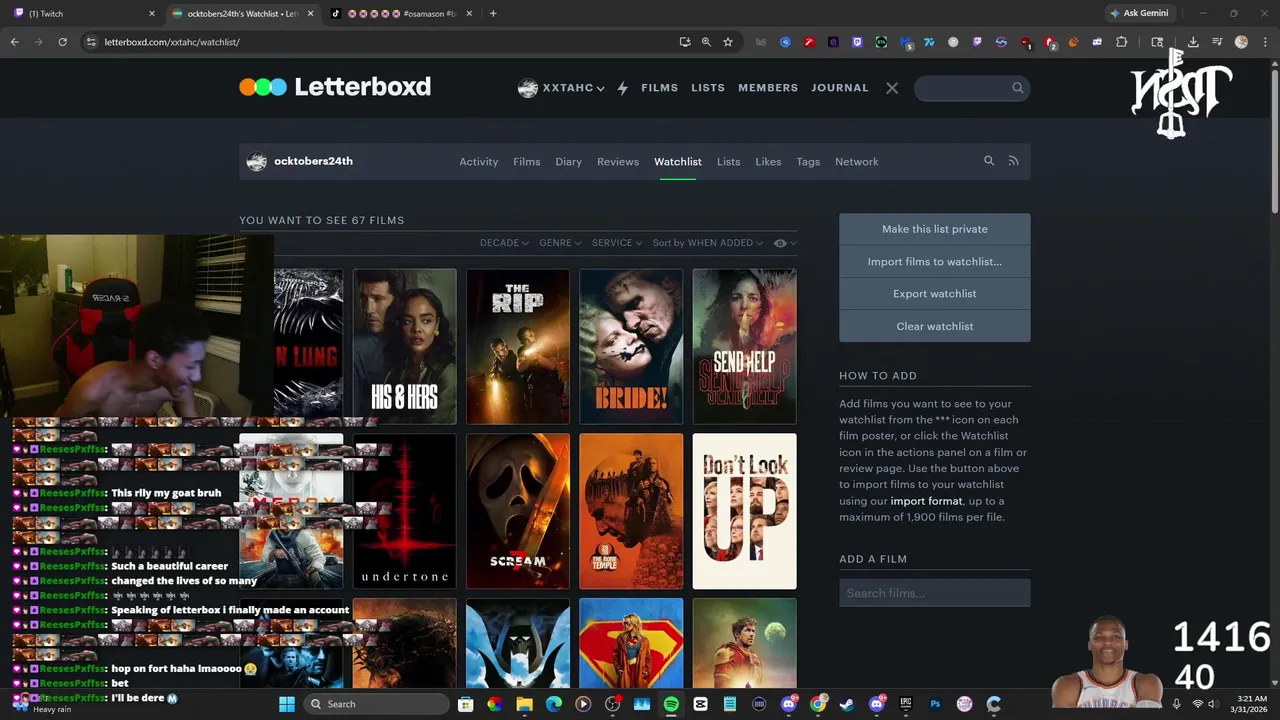This screenshot has width=1280, height=720.
Task: Open Chrome media controls icon
Action: click(x=1217, y=42)
